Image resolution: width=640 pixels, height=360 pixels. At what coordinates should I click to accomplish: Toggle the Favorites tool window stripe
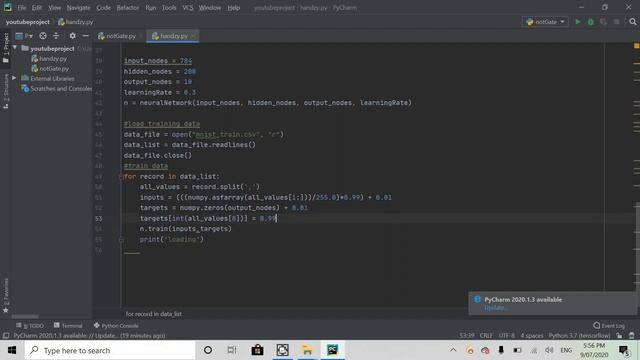point(6,296)
